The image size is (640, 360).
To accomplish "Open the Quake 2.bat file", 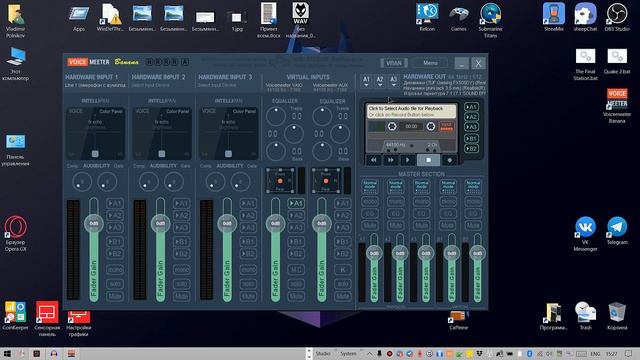I will 617,61.
